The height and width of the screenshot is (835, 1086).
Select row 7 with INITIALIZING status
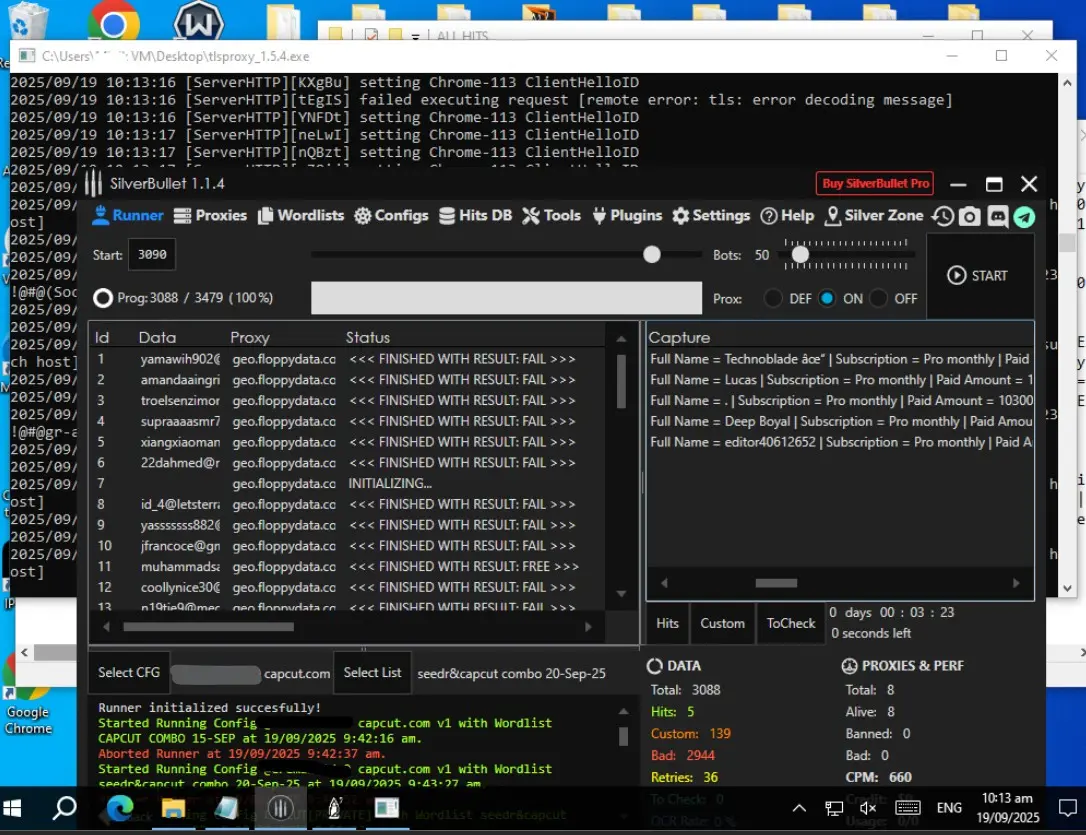tap(348, 484)
